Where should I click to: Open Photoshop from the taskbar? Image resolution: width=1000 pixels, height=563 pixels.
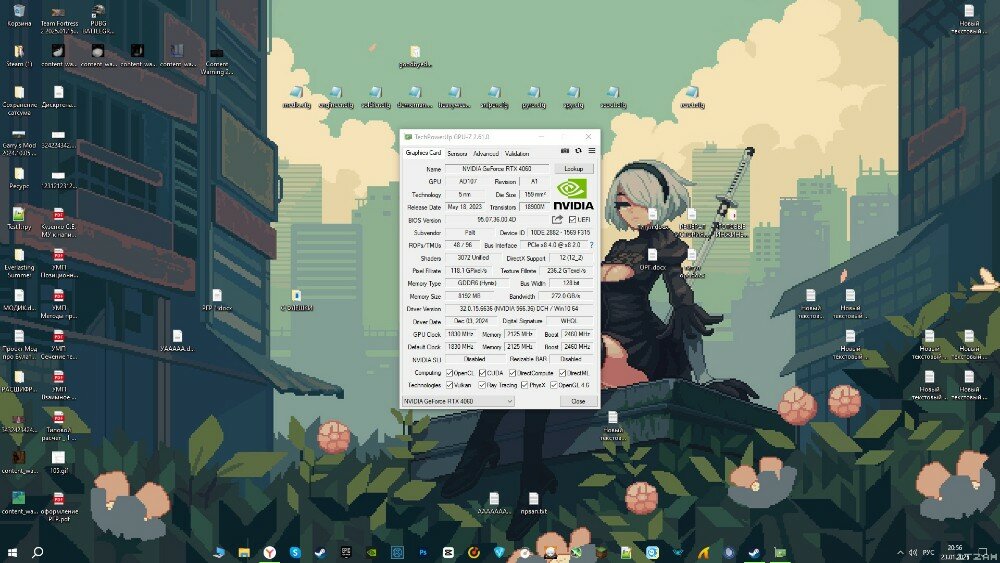(x=423, y=552)
